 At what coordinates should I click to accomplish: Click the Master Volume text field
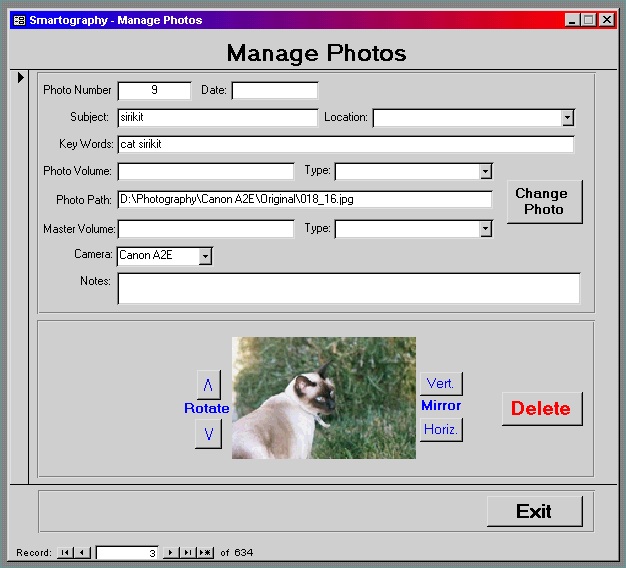click(x=206, y=229)
